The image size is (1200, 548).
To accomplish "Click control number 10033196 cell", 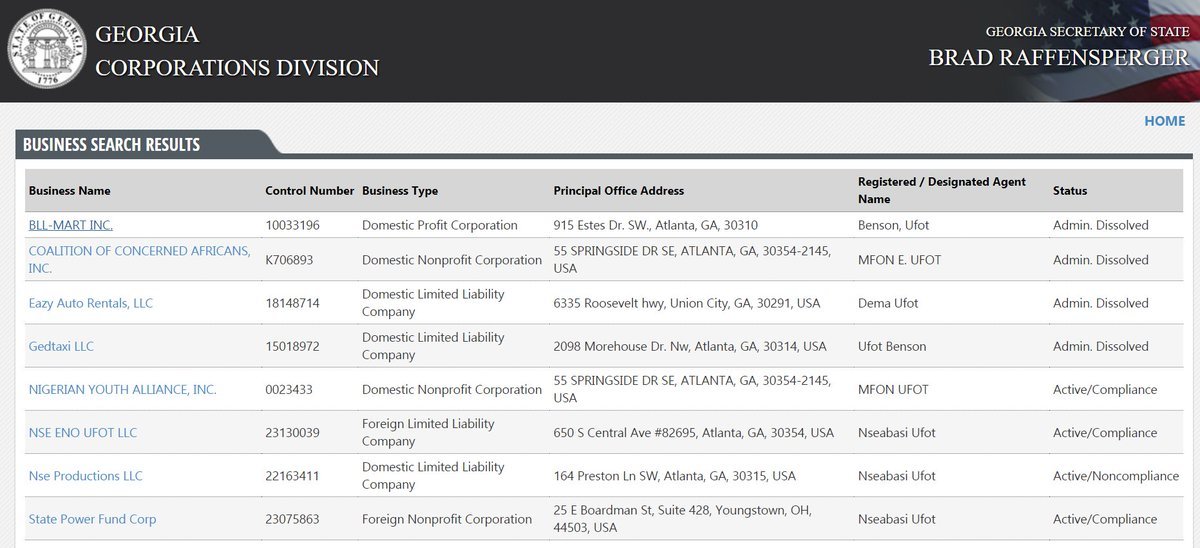I will (292, 225).
